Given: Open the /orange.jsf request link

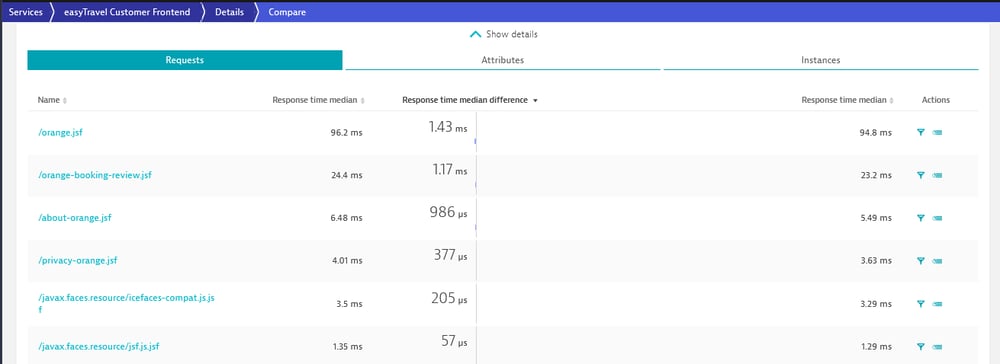Looking at the screenshot, I should 60,133.
